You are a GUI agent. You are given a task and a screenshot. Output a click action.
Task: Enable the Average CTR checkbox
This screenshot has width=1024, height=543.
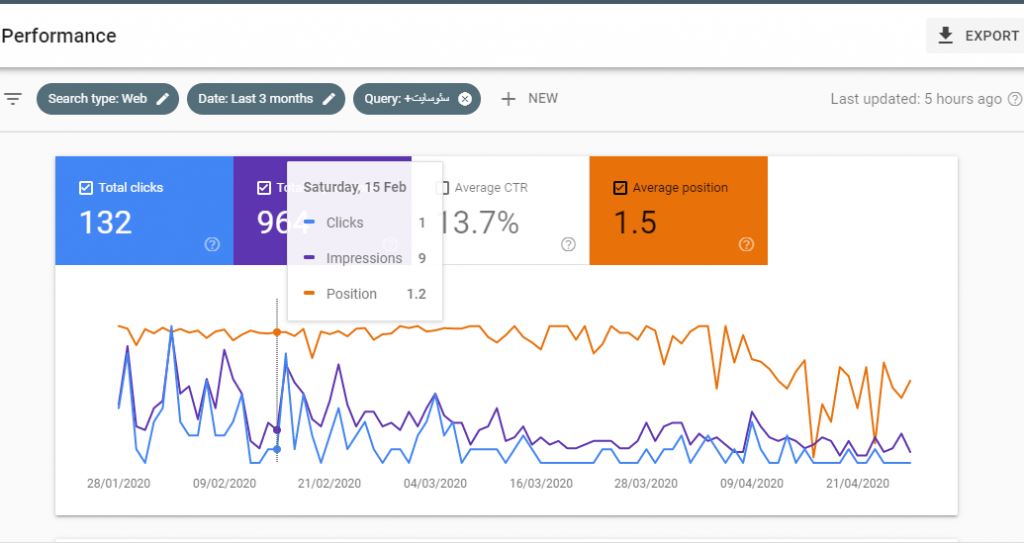[442, 188]
